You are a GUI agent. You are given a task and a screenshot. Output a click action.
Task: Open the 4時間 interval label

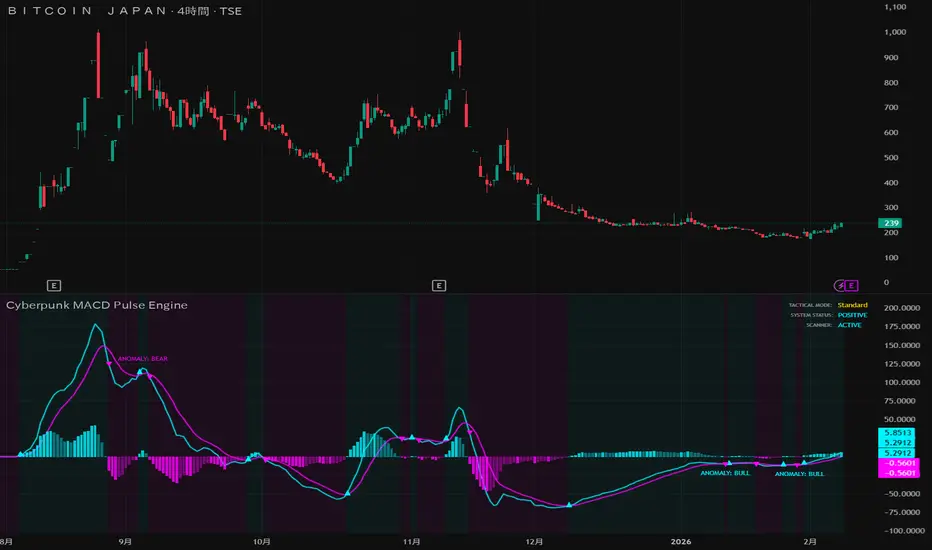[193, 11]
